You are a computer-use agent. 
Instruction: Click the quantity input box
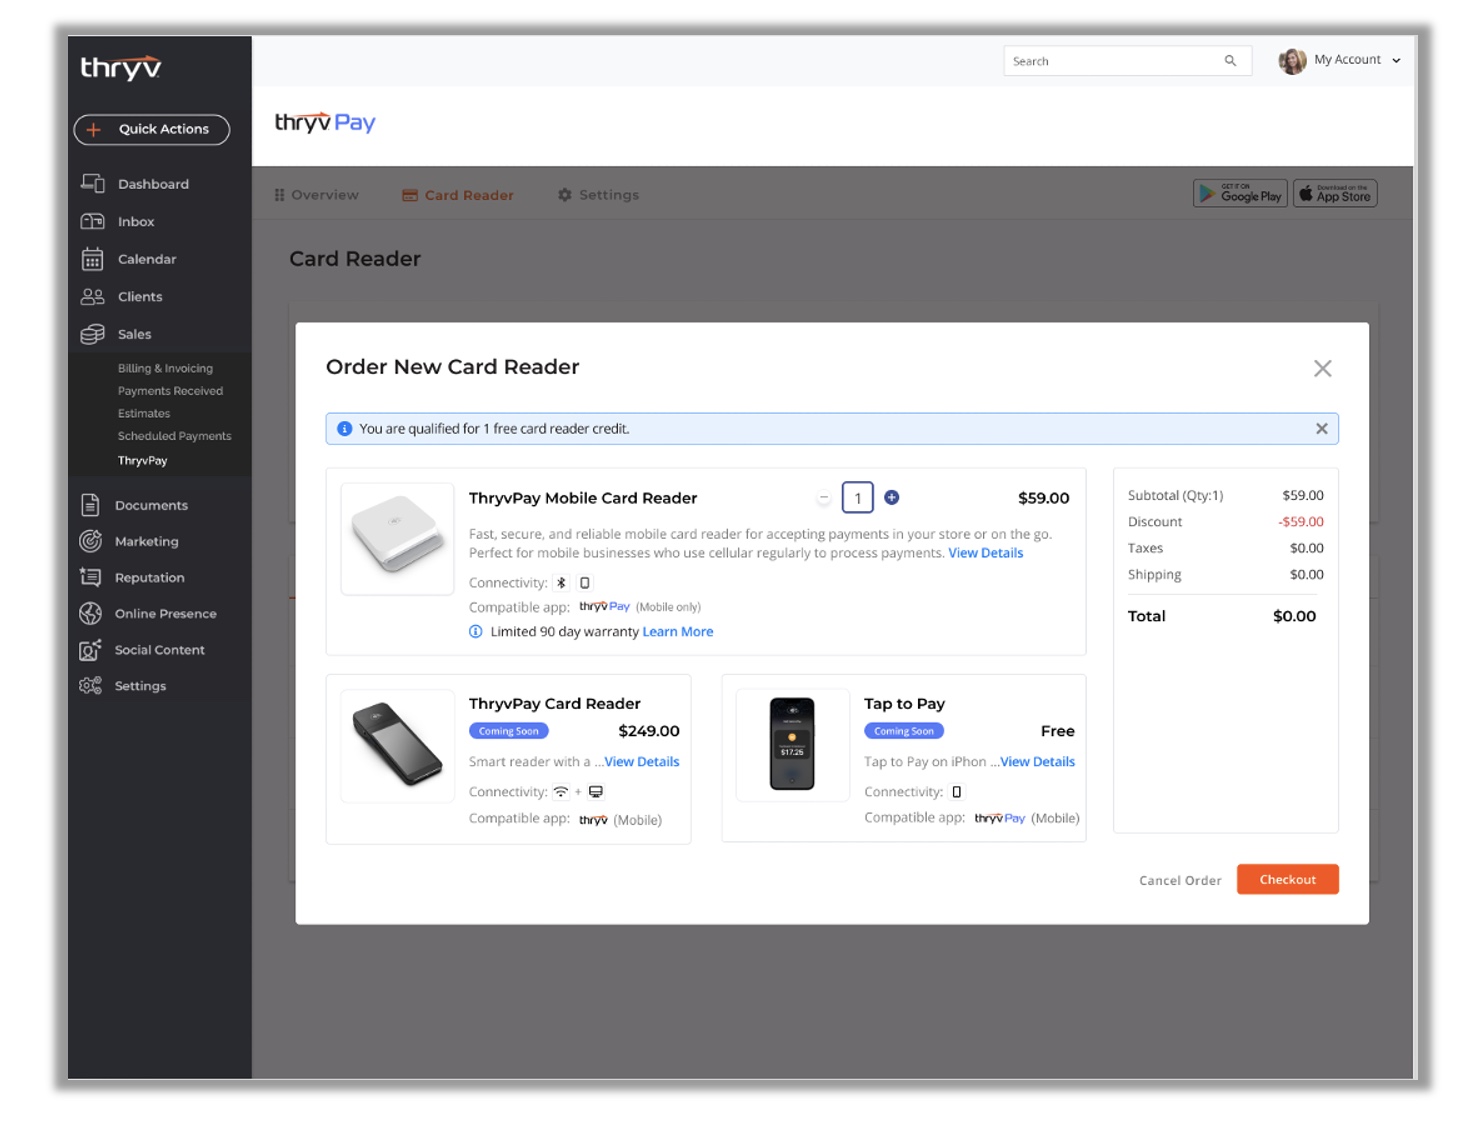tap(858, 498)
